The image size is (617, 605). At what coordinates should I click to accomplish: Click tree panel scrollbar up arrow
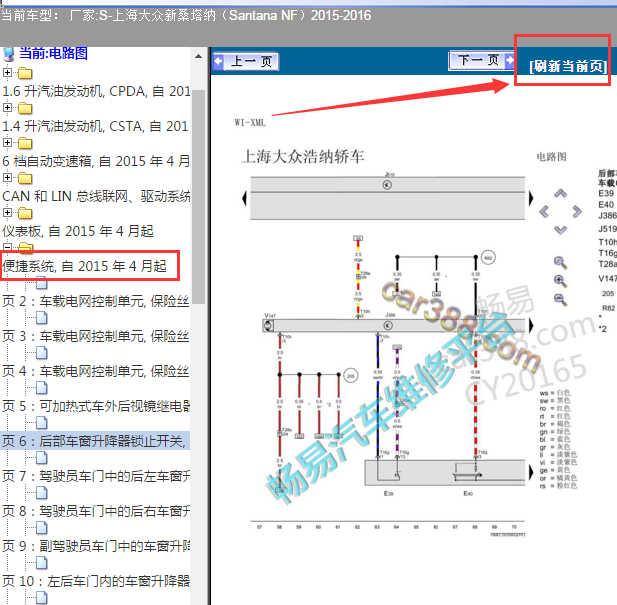pos(199,56)
